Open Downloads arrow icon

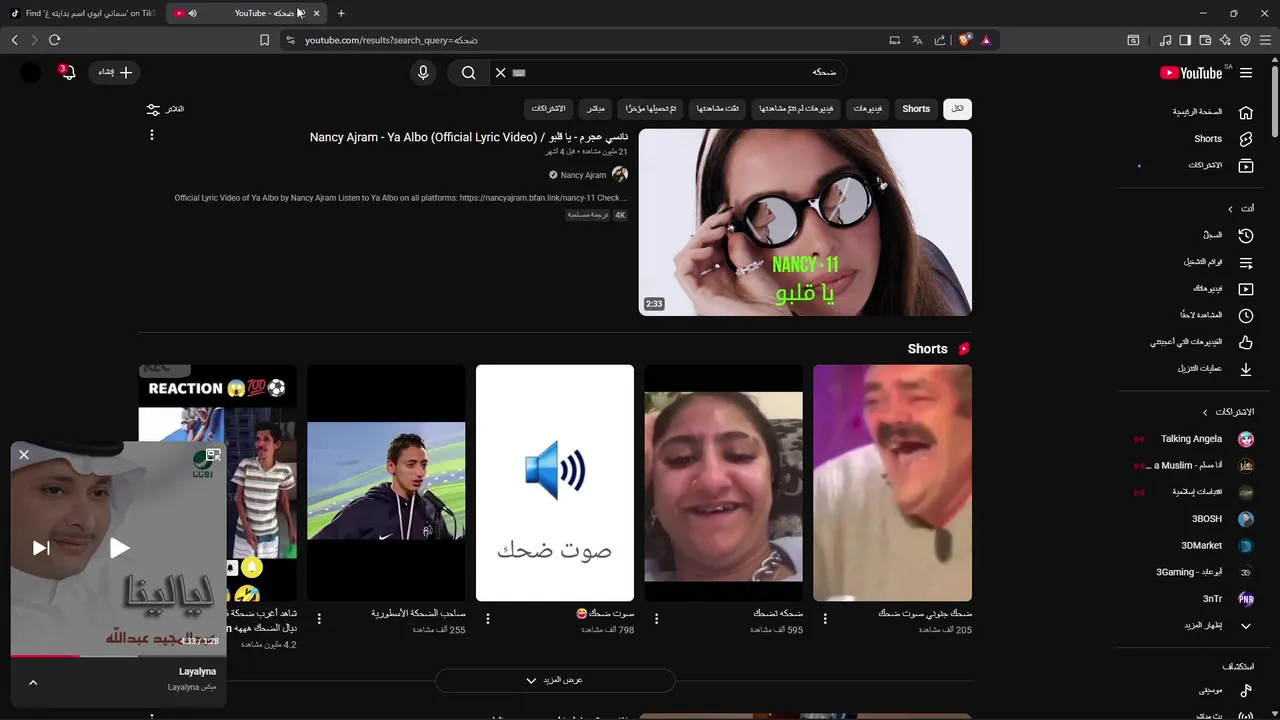[1246, 370]
